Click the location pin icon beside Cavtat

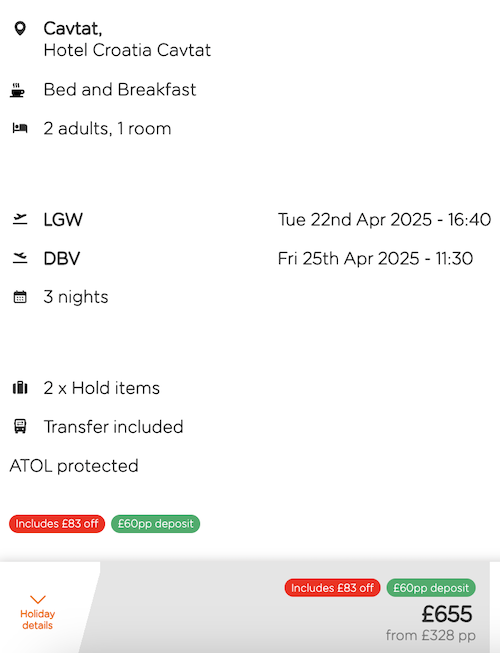(x=20, y=29)
